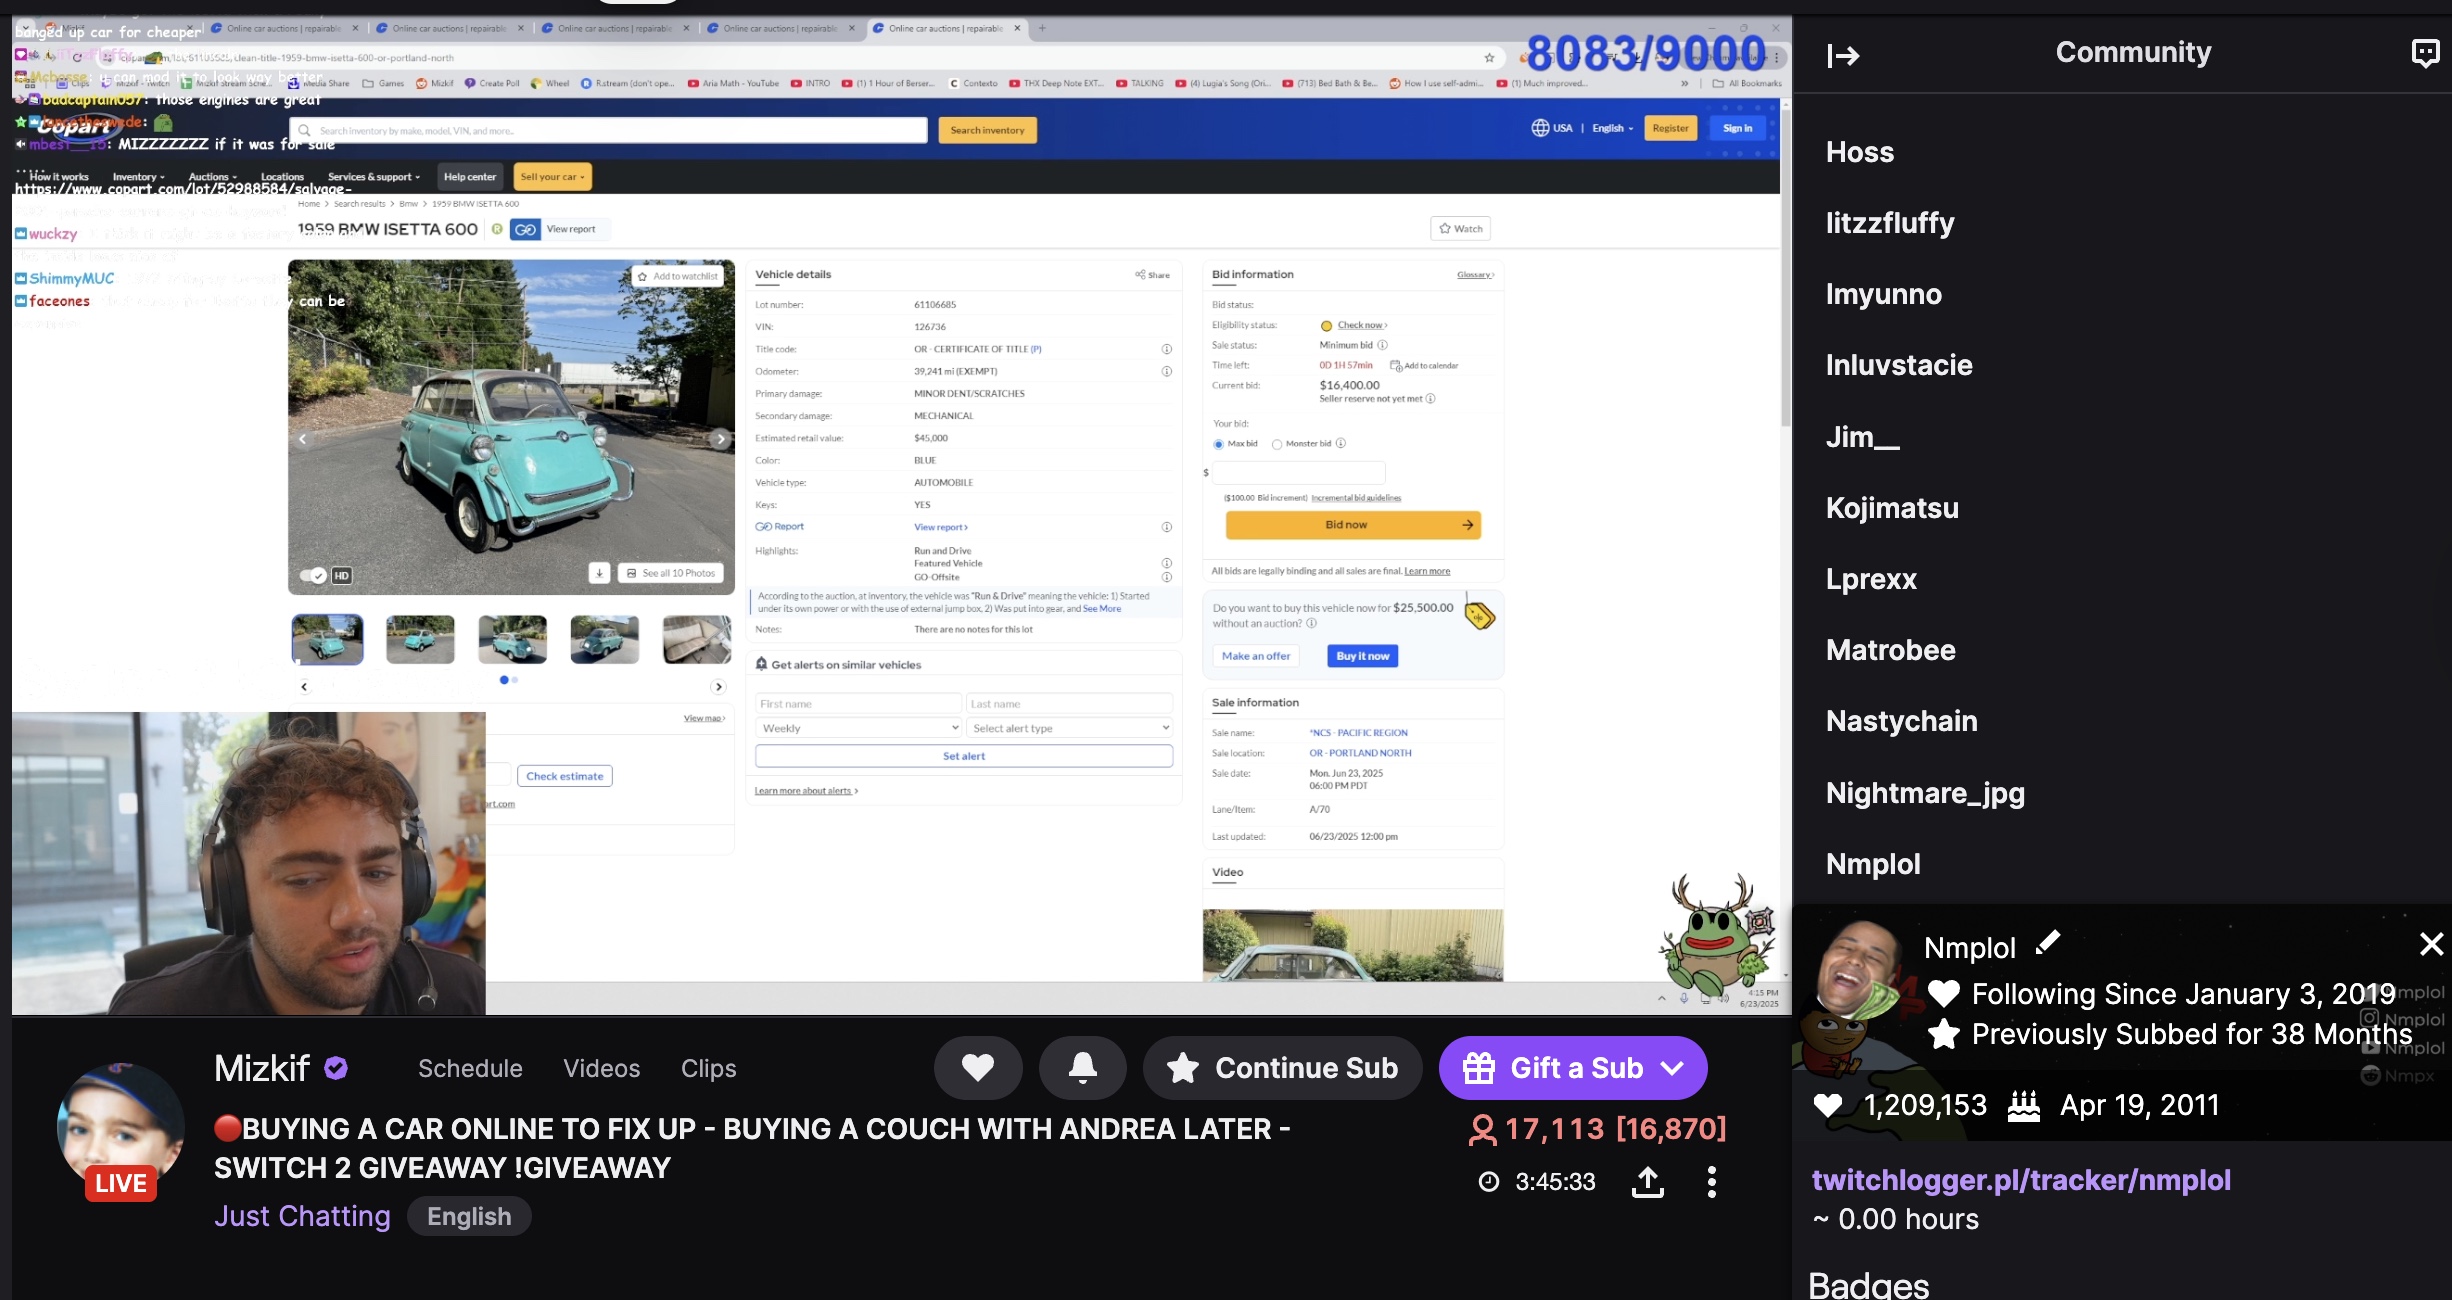Bookmark page with the star icon
Image resolution: width=2452 pixels, height=1300 pixels.
[1489, 58]
